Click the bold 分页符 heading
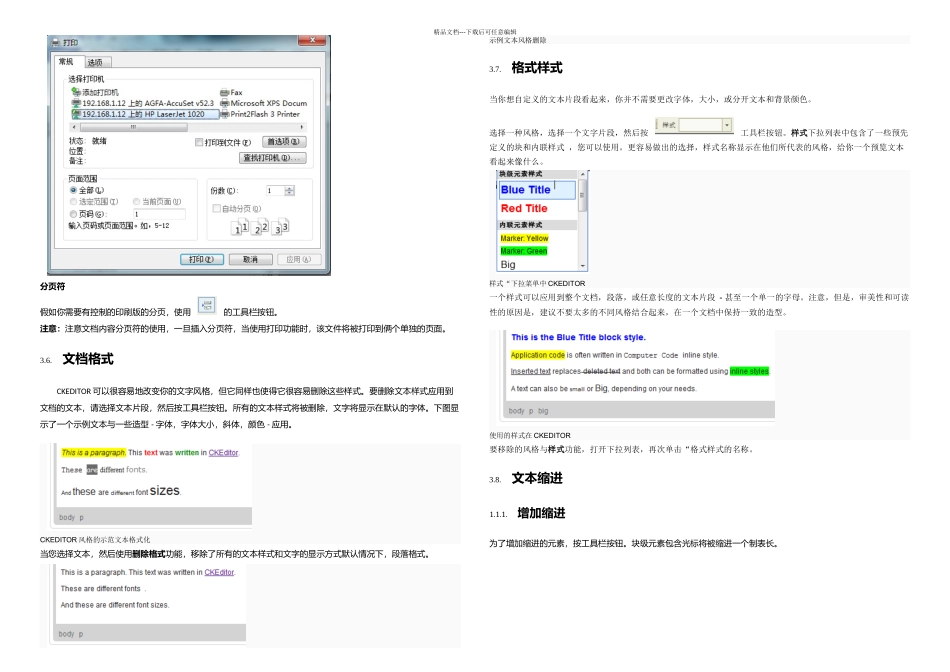This screenshot has height=672, width=950. click(x=52, y=287)
